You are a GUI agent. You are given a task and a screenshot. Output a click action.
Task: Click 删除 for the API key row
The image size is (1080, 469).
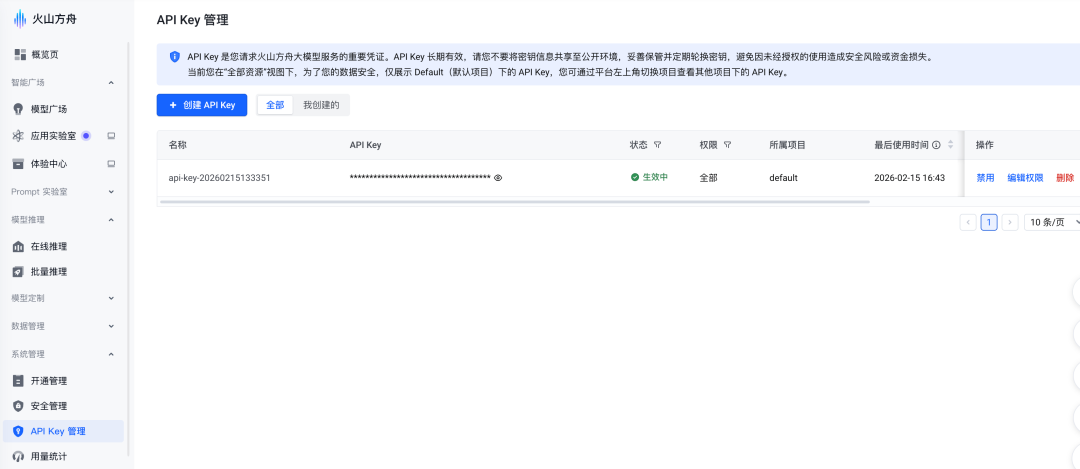pos(1065,178)
